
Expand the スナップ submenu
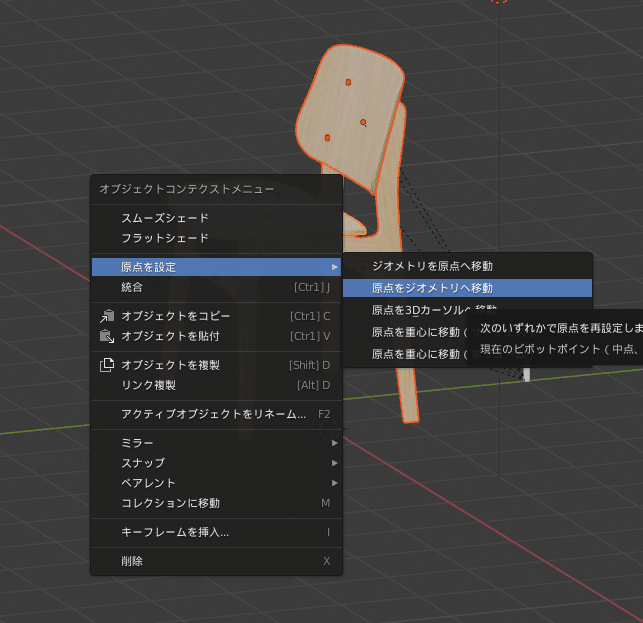(216, 463)
